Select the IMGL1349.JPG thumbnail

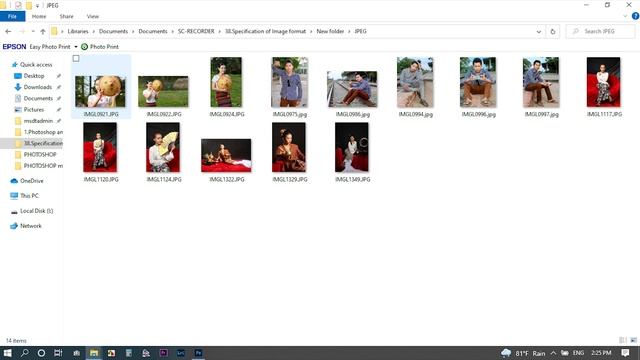(352, 147)
